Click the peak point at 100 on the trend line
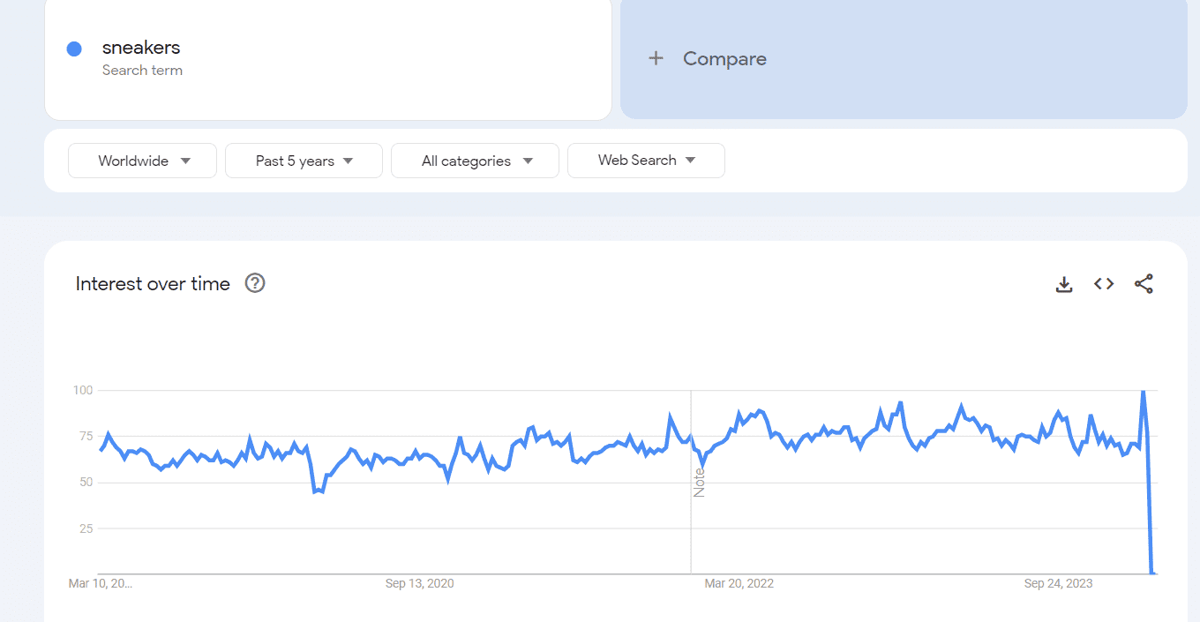This screenshot has height=622, width=1200. click(x=1143, y=391)
